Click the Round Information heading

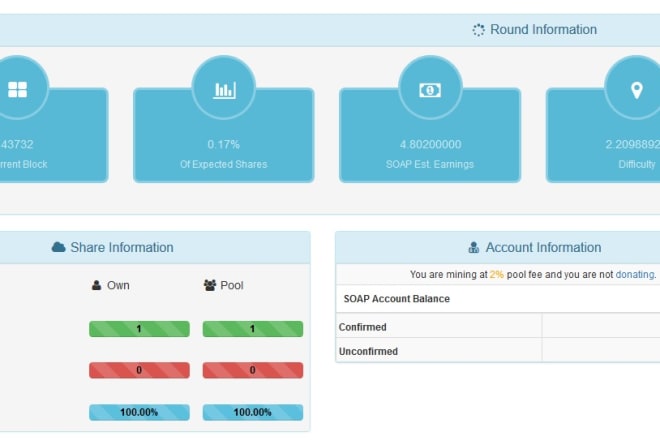point(543,29)
